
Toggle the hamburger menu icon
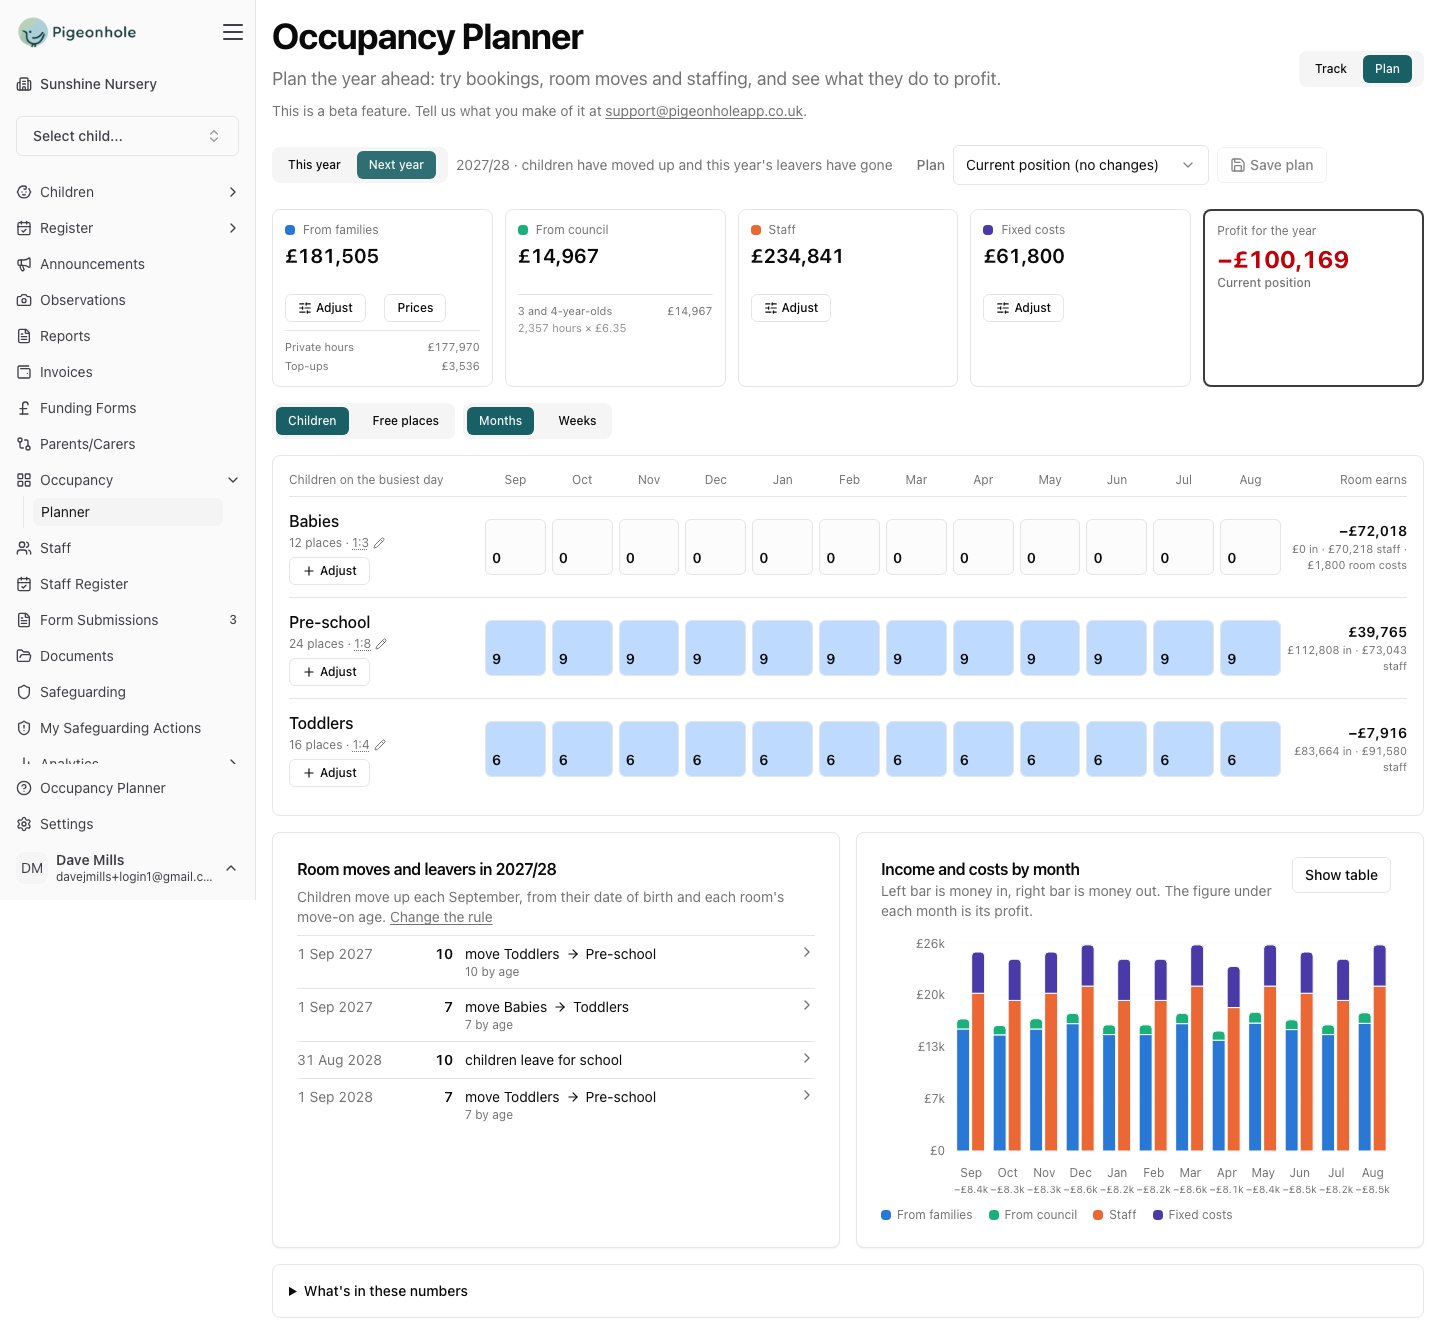[x=233, y=32]
